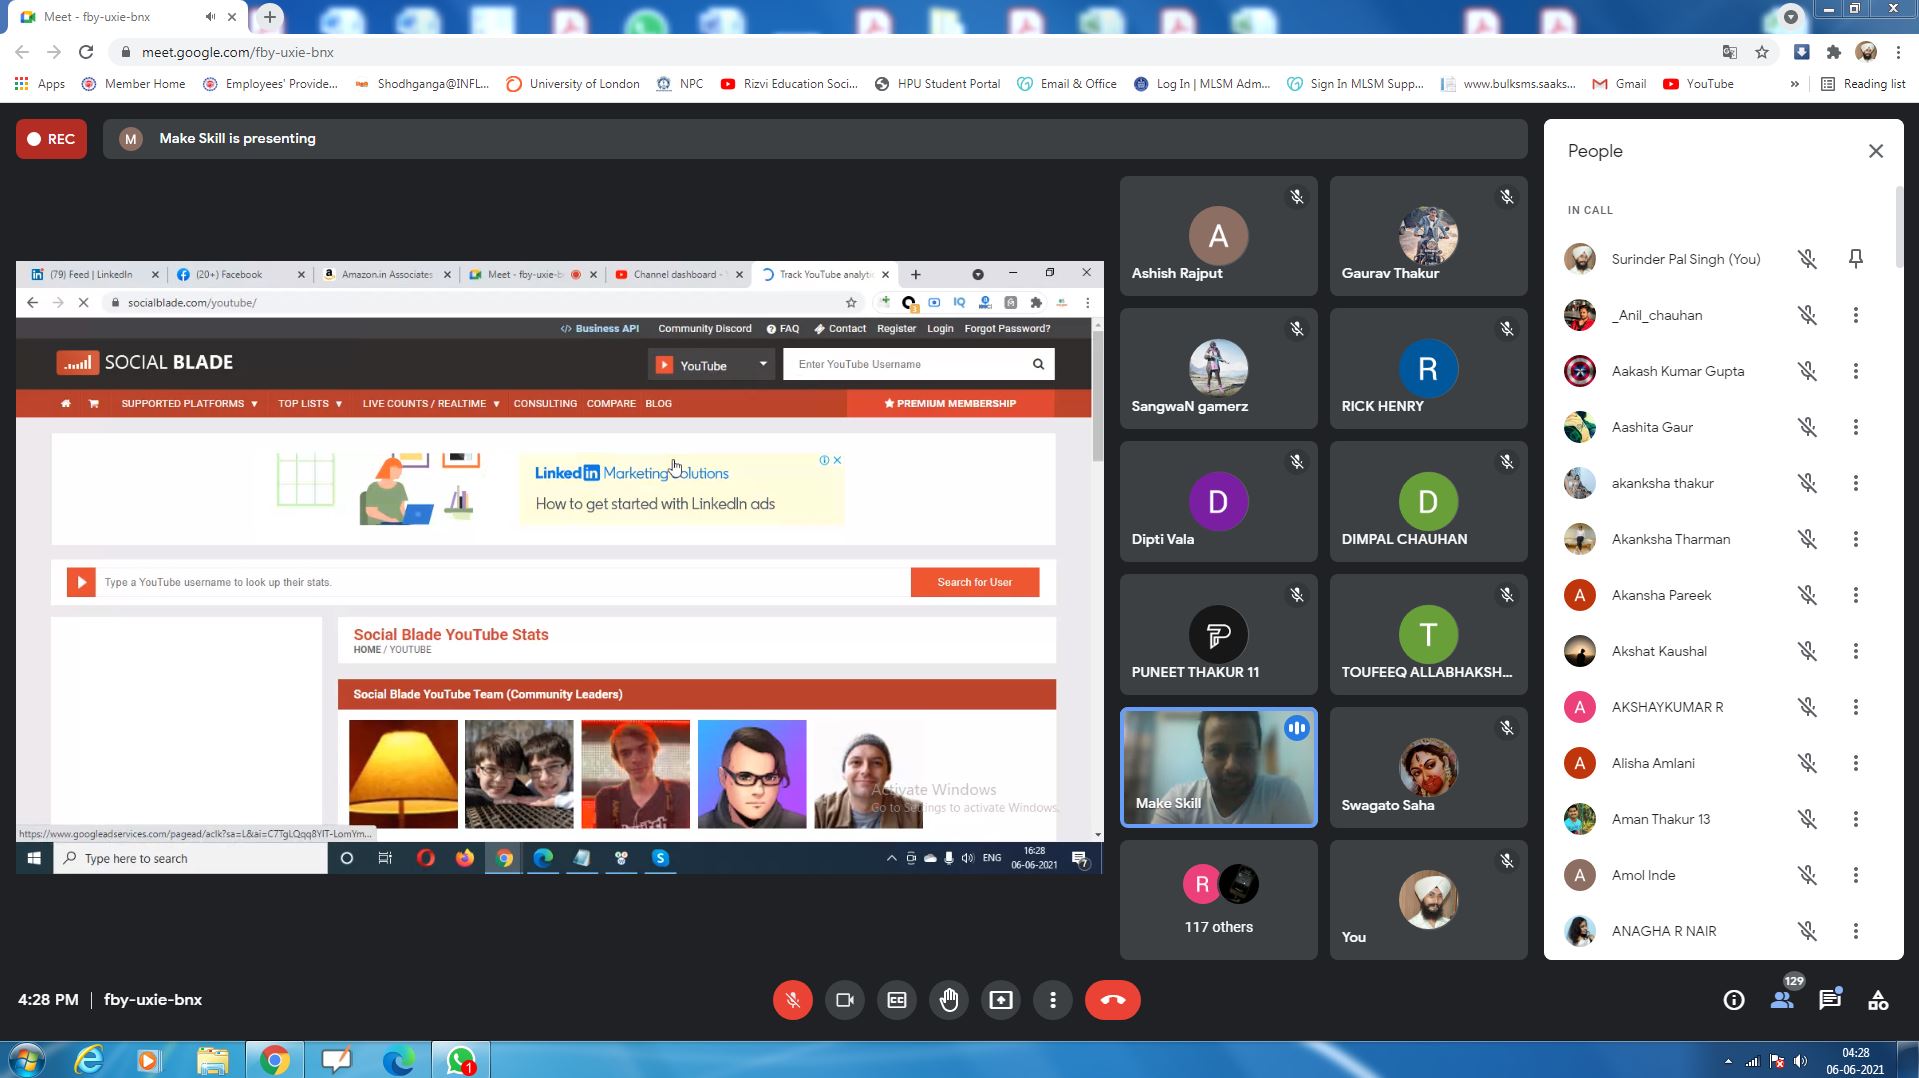Viewport: 1919px width, 1078px height.
Task: Click LIVE COUNTS / REALTIME menu
Action: pyautogui.click(x=431, y=404)
